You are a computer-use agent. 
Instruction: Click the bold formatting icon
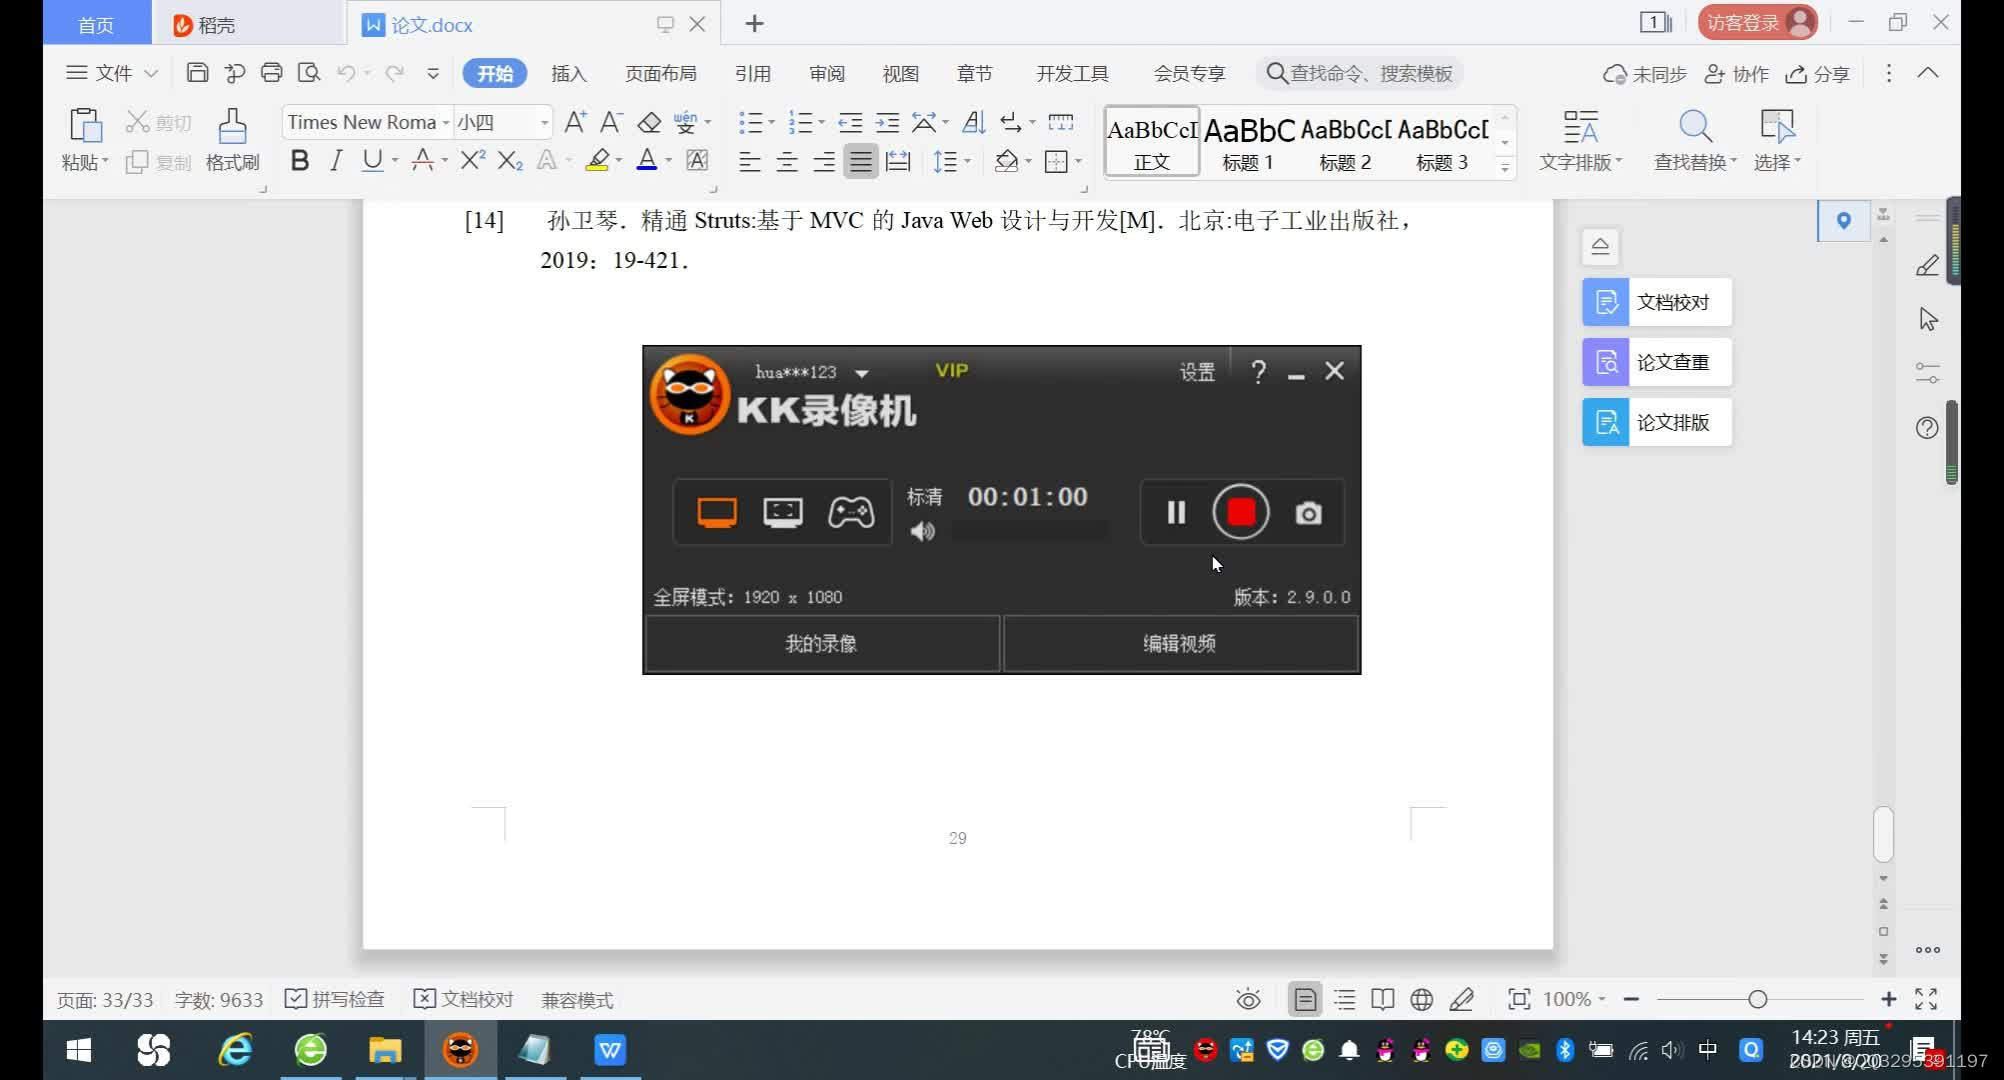pos(298,162)
